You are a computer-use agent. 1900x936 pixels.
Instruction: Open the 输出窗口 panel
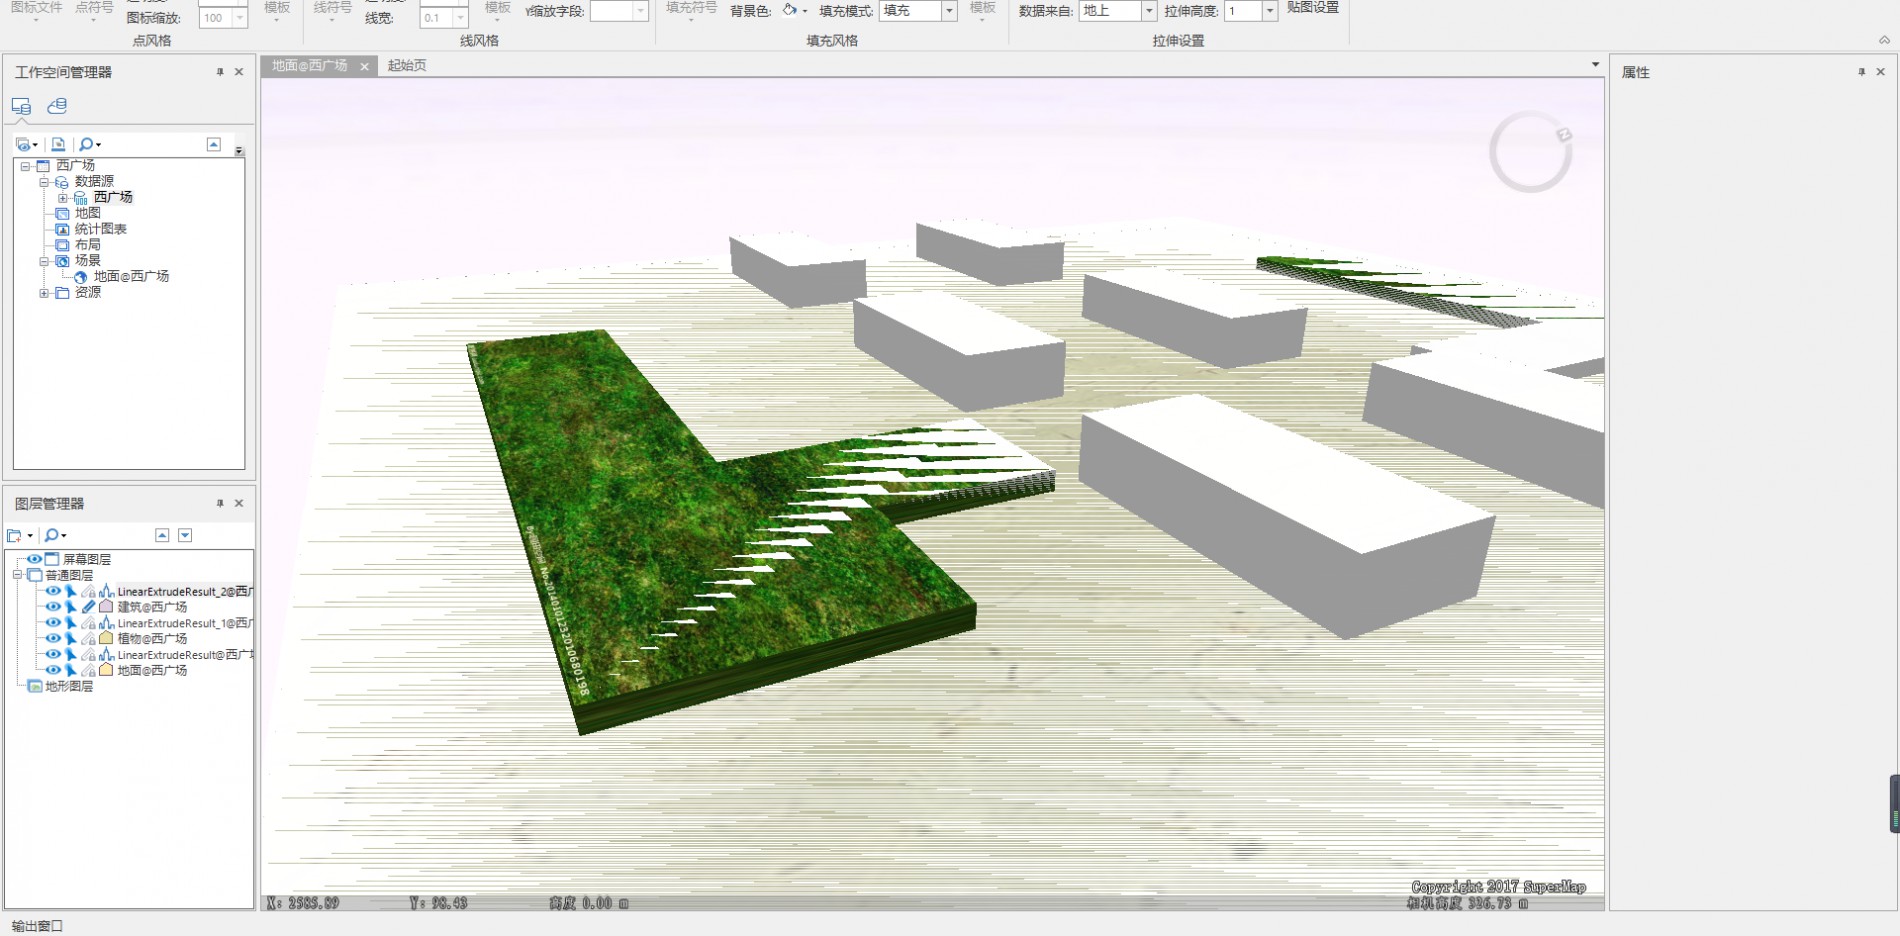37,926
